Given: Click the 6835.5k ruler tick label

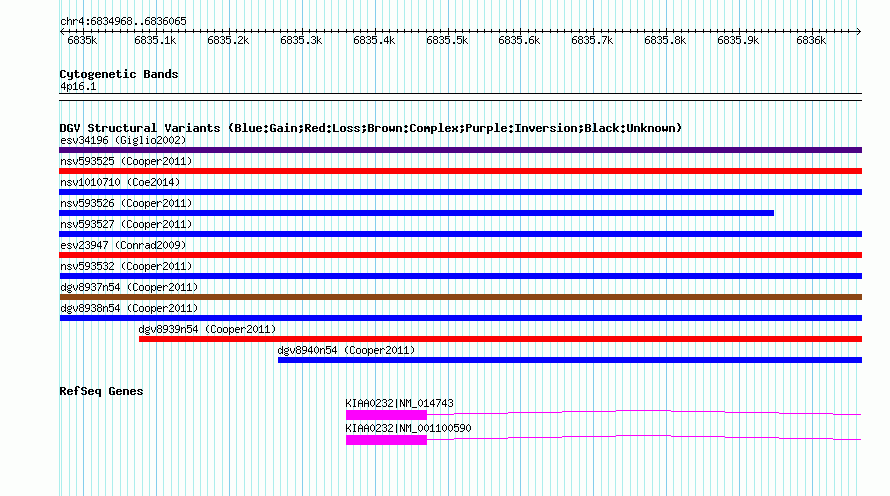Looking at the screenshot, I should click(x=447, y=40).
